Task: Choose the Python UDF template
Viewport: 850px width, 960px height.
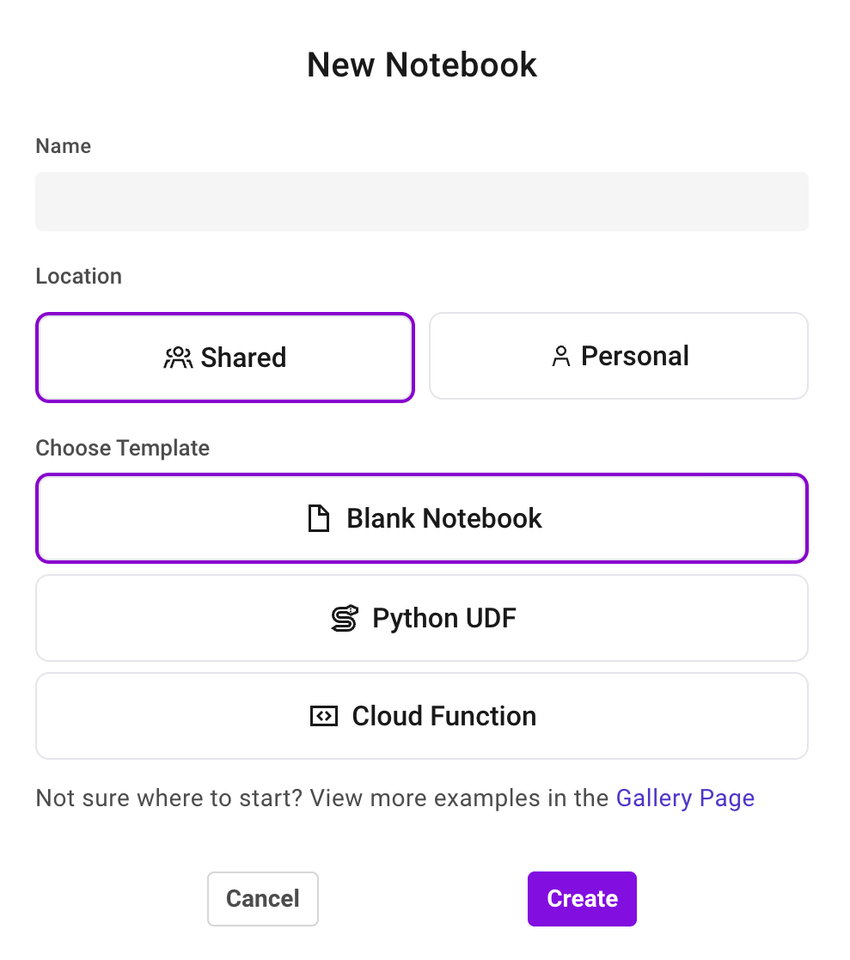Action: tap(421, 617)
